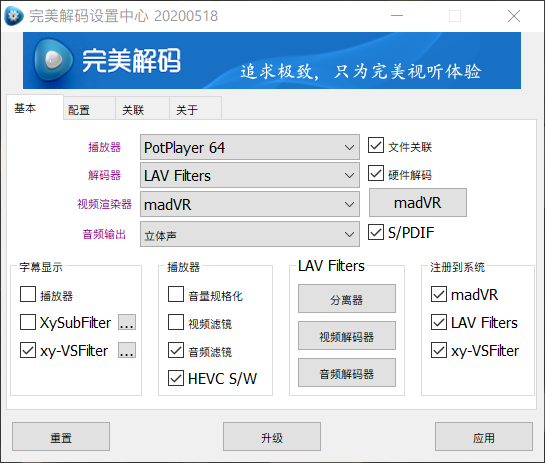Open the 播放器 dropdown showing PotPlayer 64
Screen dimensions: 545x463
click(x=250, y=147)
